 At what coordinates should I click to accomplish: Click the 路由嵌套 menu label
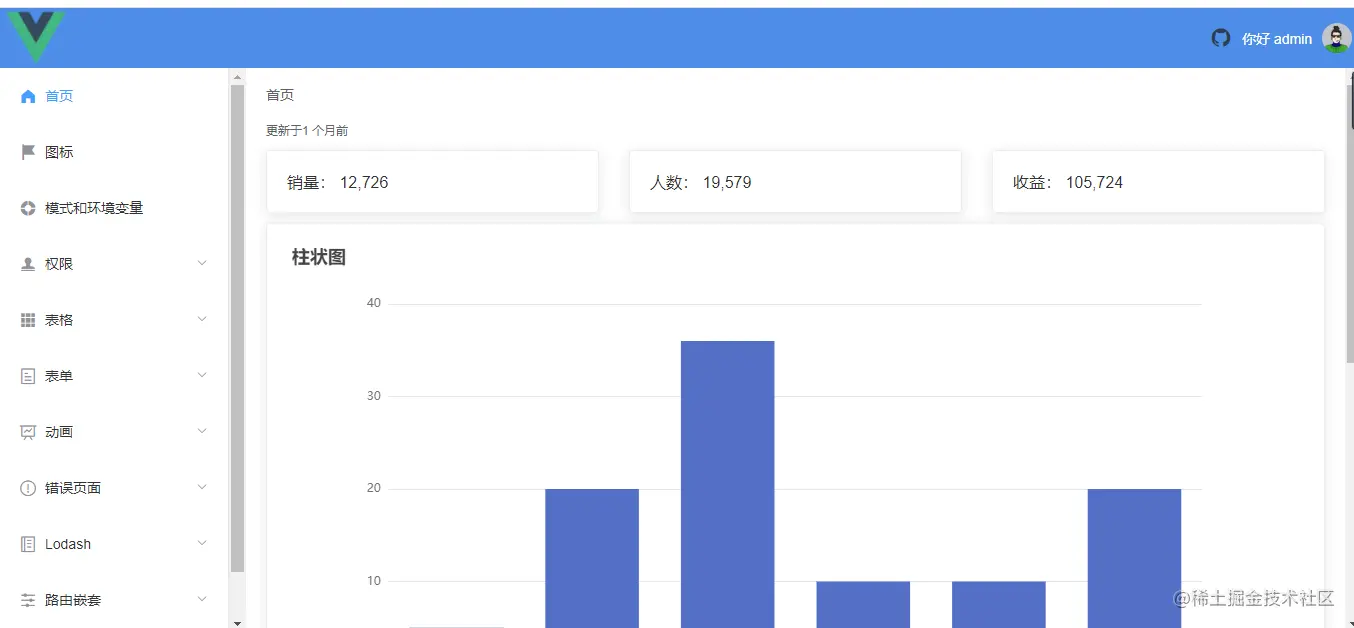(73, 600)
